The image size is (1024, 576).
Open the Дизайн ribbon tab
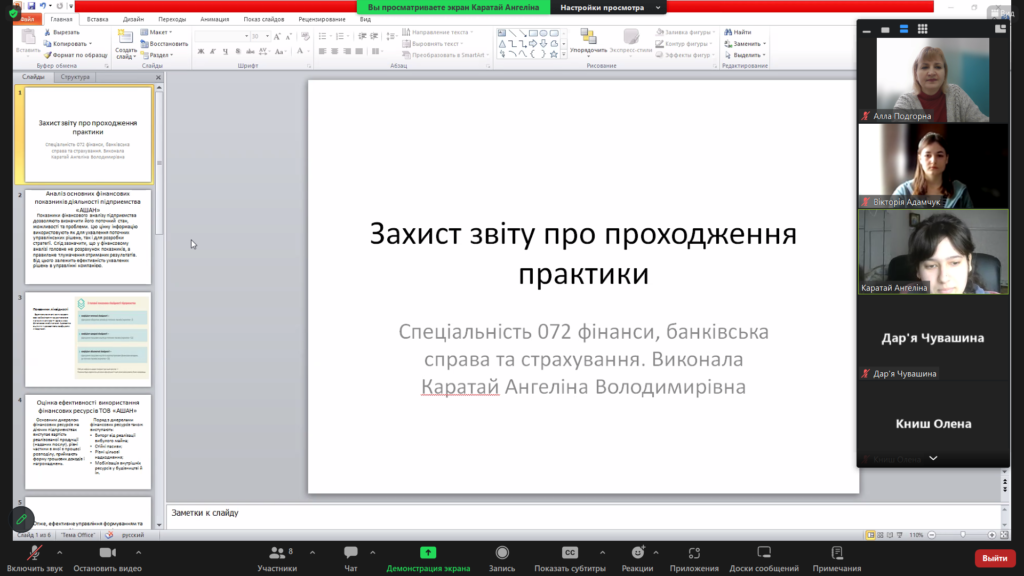click(133, 20)
